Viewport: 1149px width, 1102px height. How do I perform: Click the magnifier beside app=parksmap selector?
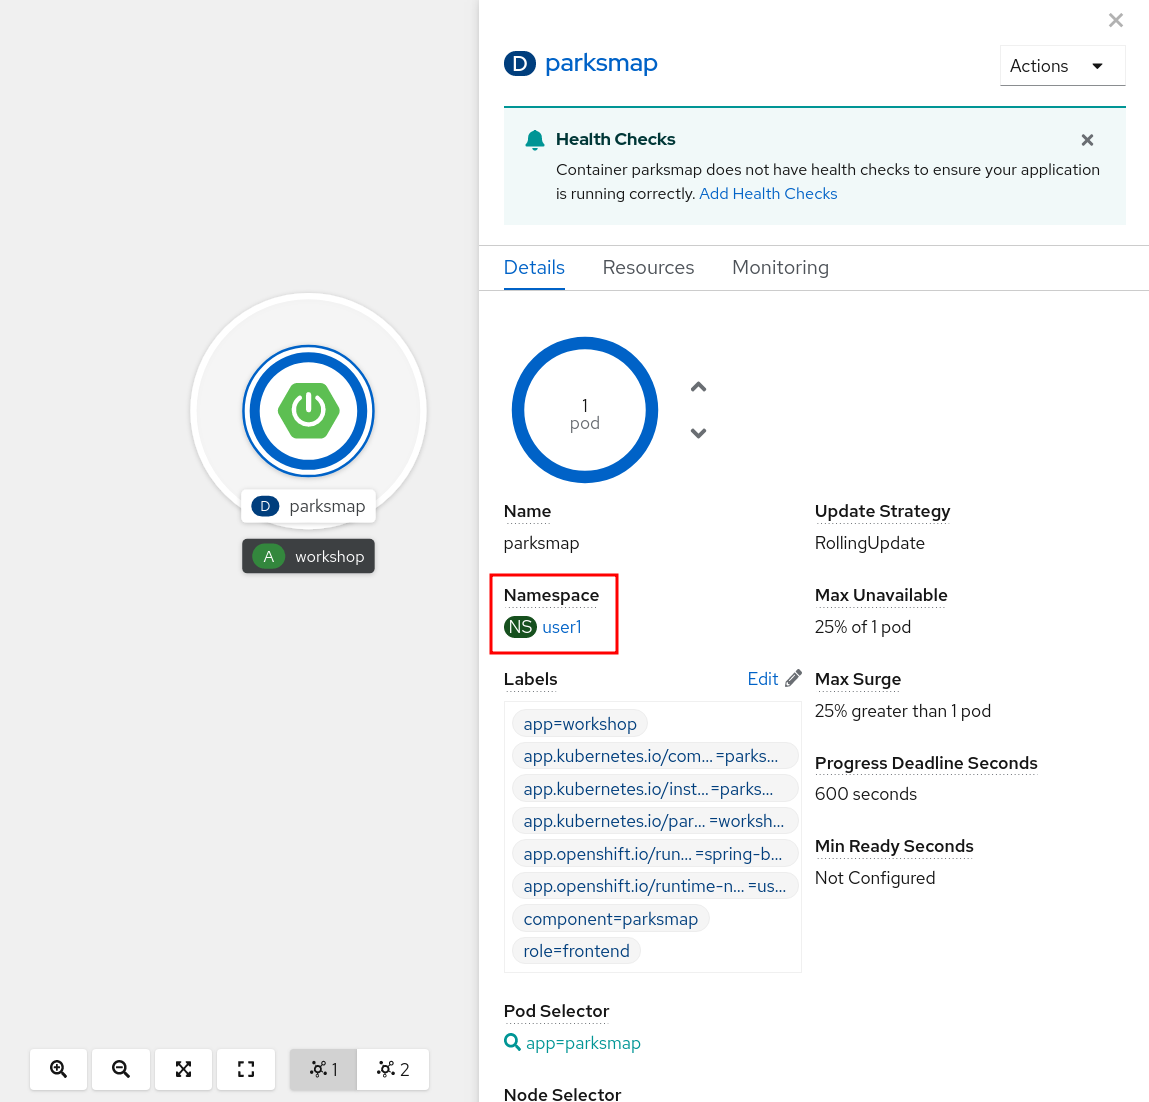click(x=511, y=1042)
